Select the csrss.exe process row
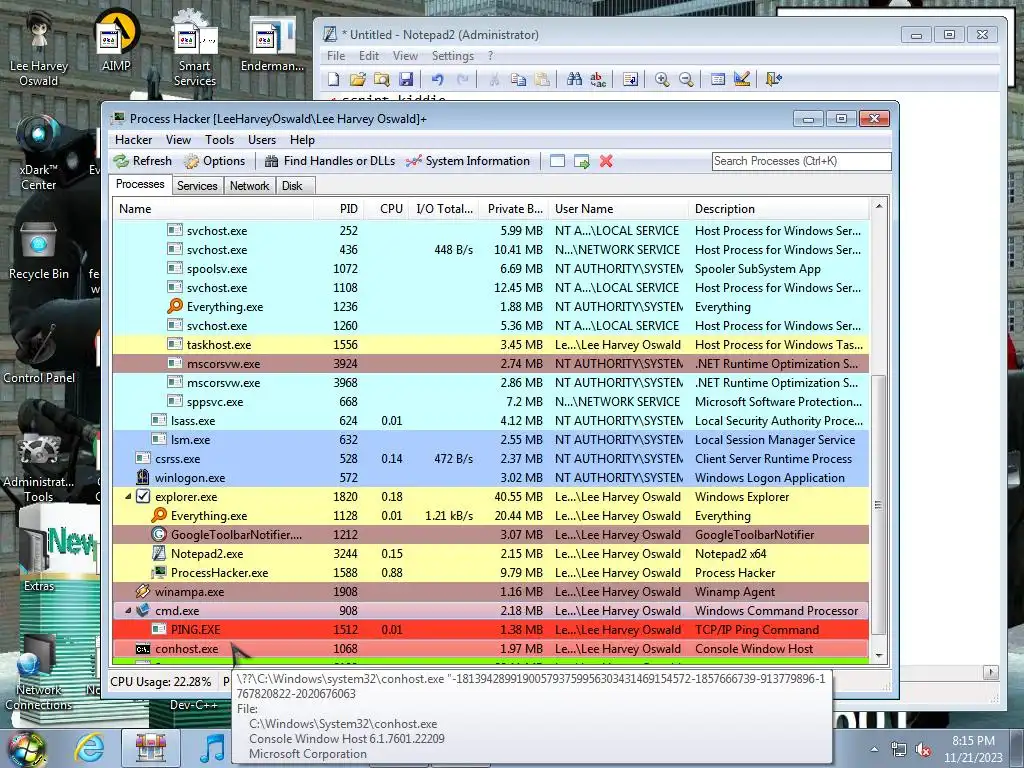The image size is (1024, 768). (x=490, y=458)
